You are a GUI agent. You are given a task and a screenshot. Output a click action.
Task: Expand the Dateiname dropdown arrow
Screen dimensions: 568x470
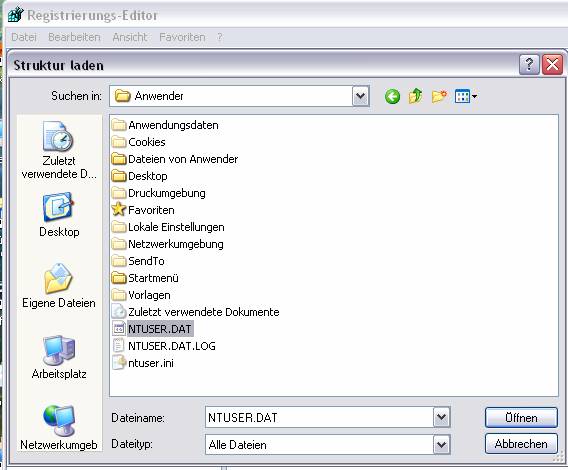(441, 417)
